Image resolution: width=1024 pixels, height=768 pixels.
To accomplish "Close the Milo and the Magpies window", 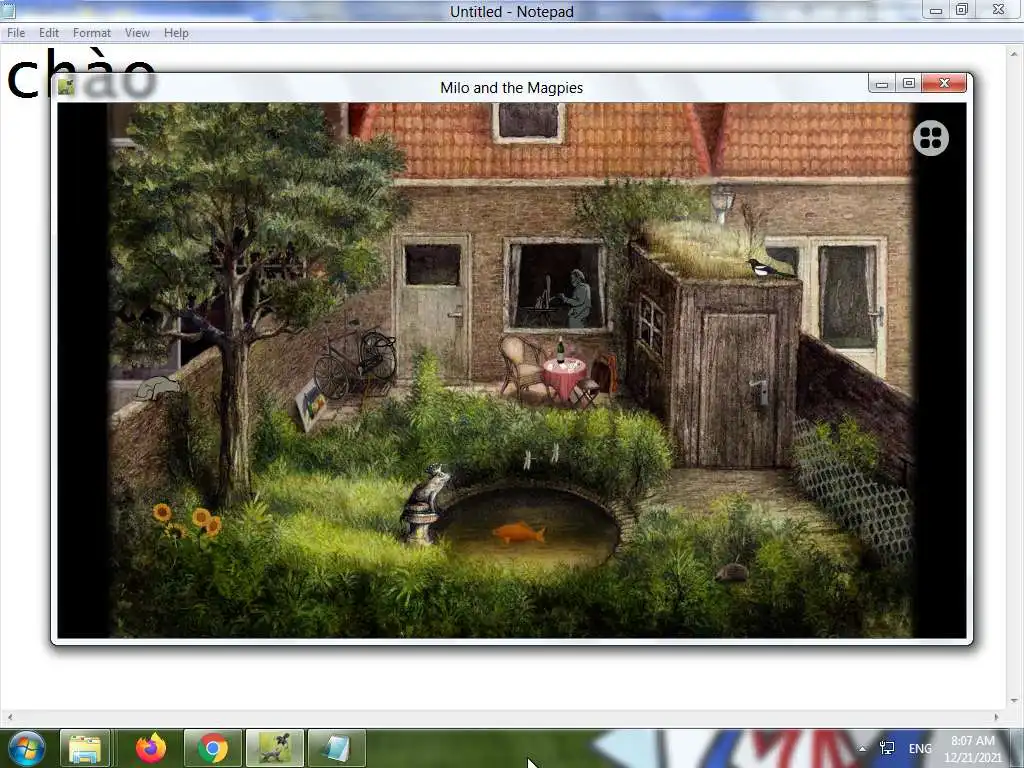I will (944, 83).
